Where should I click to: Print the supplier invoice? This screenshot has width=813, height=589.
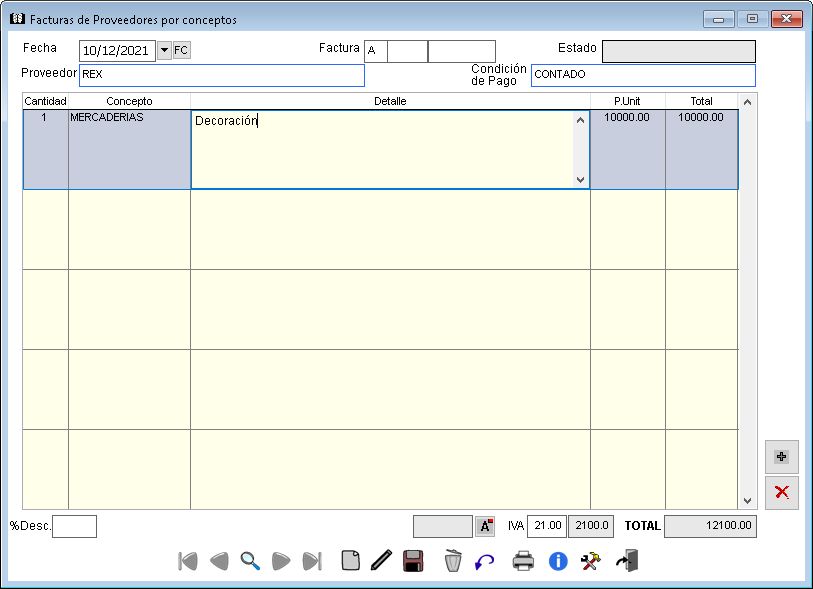pos(521,561)
